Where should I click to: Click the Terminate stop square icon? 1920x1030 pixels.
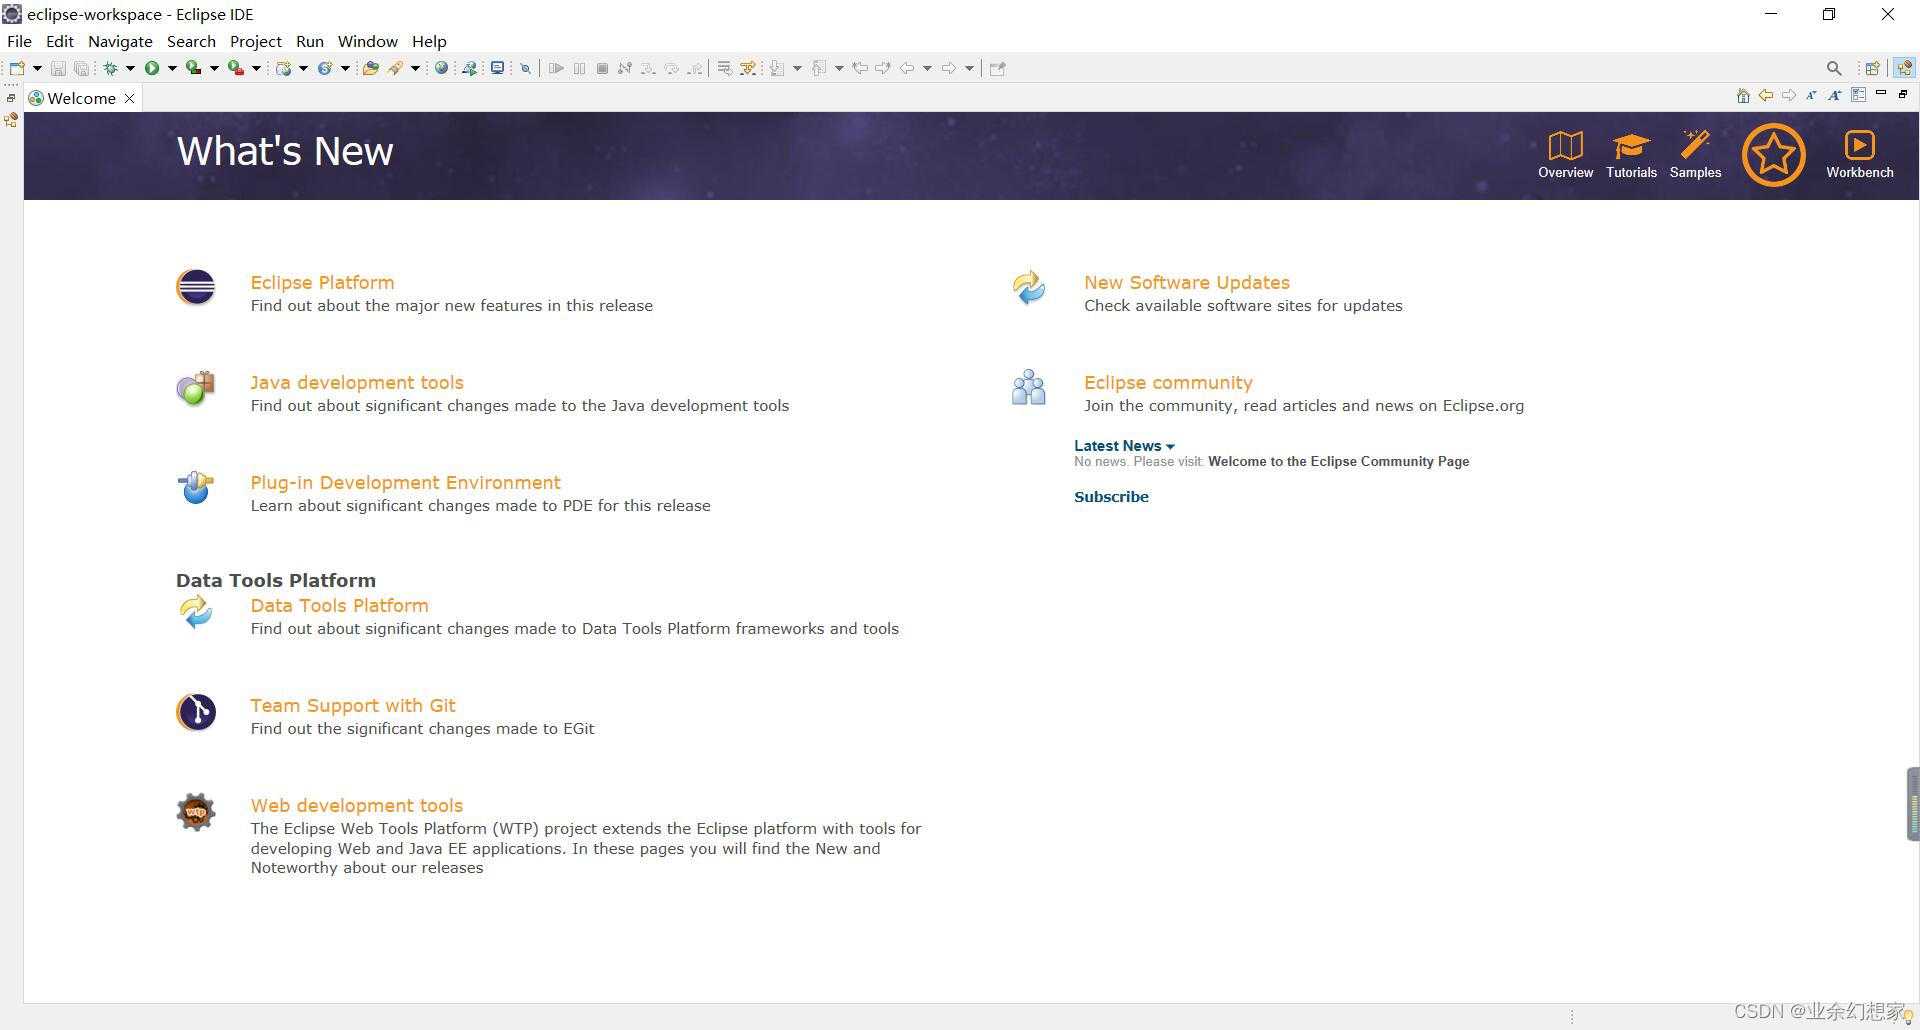(602, 68)
